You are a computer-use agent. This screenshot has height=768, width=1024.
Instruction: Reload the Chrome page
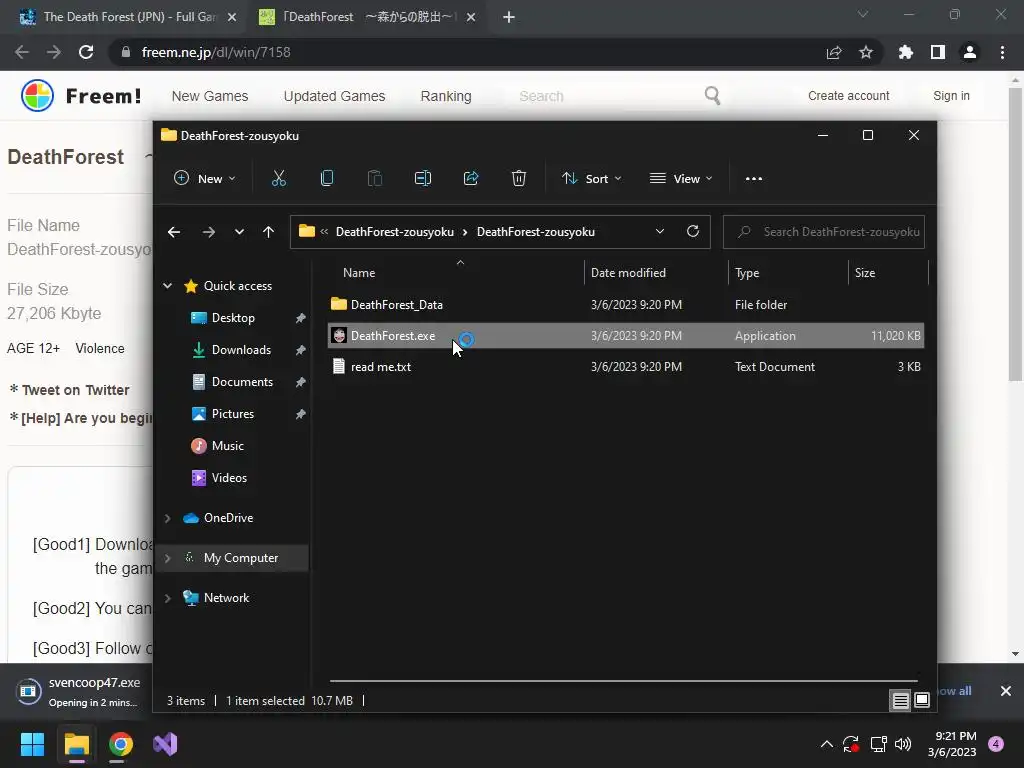pos(86,52)
